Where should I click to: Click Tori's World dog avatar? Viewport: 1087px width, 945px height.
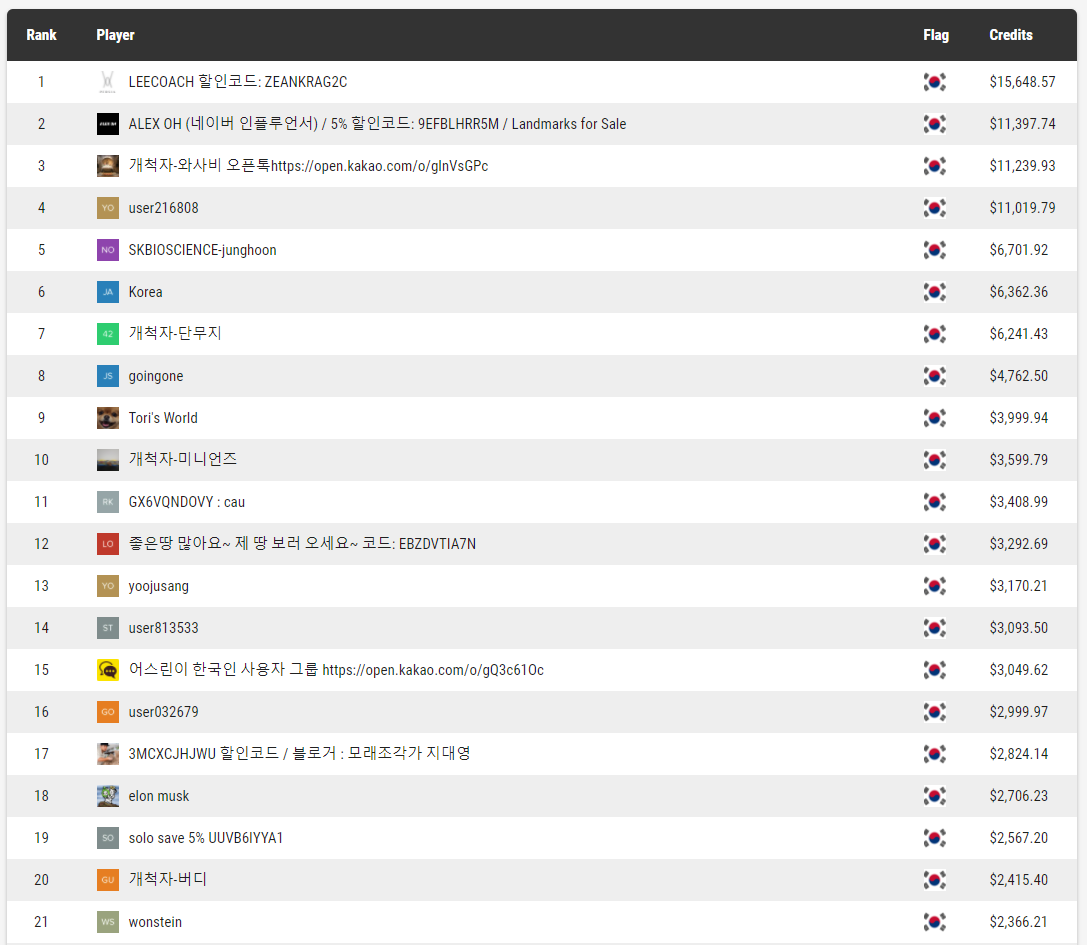(107, 418)
